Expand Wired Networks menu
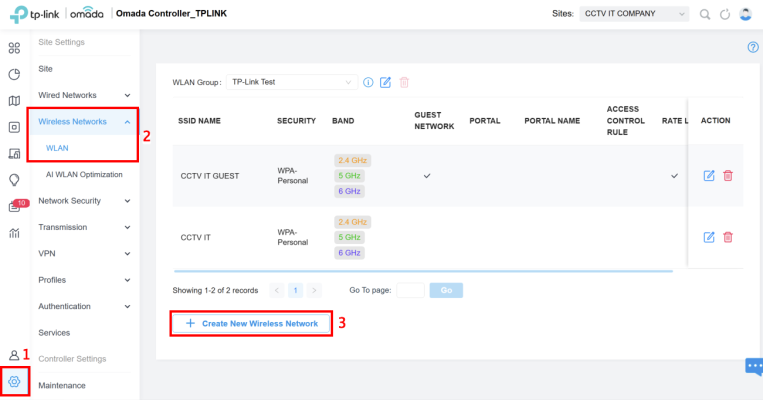This screenshot has height=400, width=763. coord(84,95)
